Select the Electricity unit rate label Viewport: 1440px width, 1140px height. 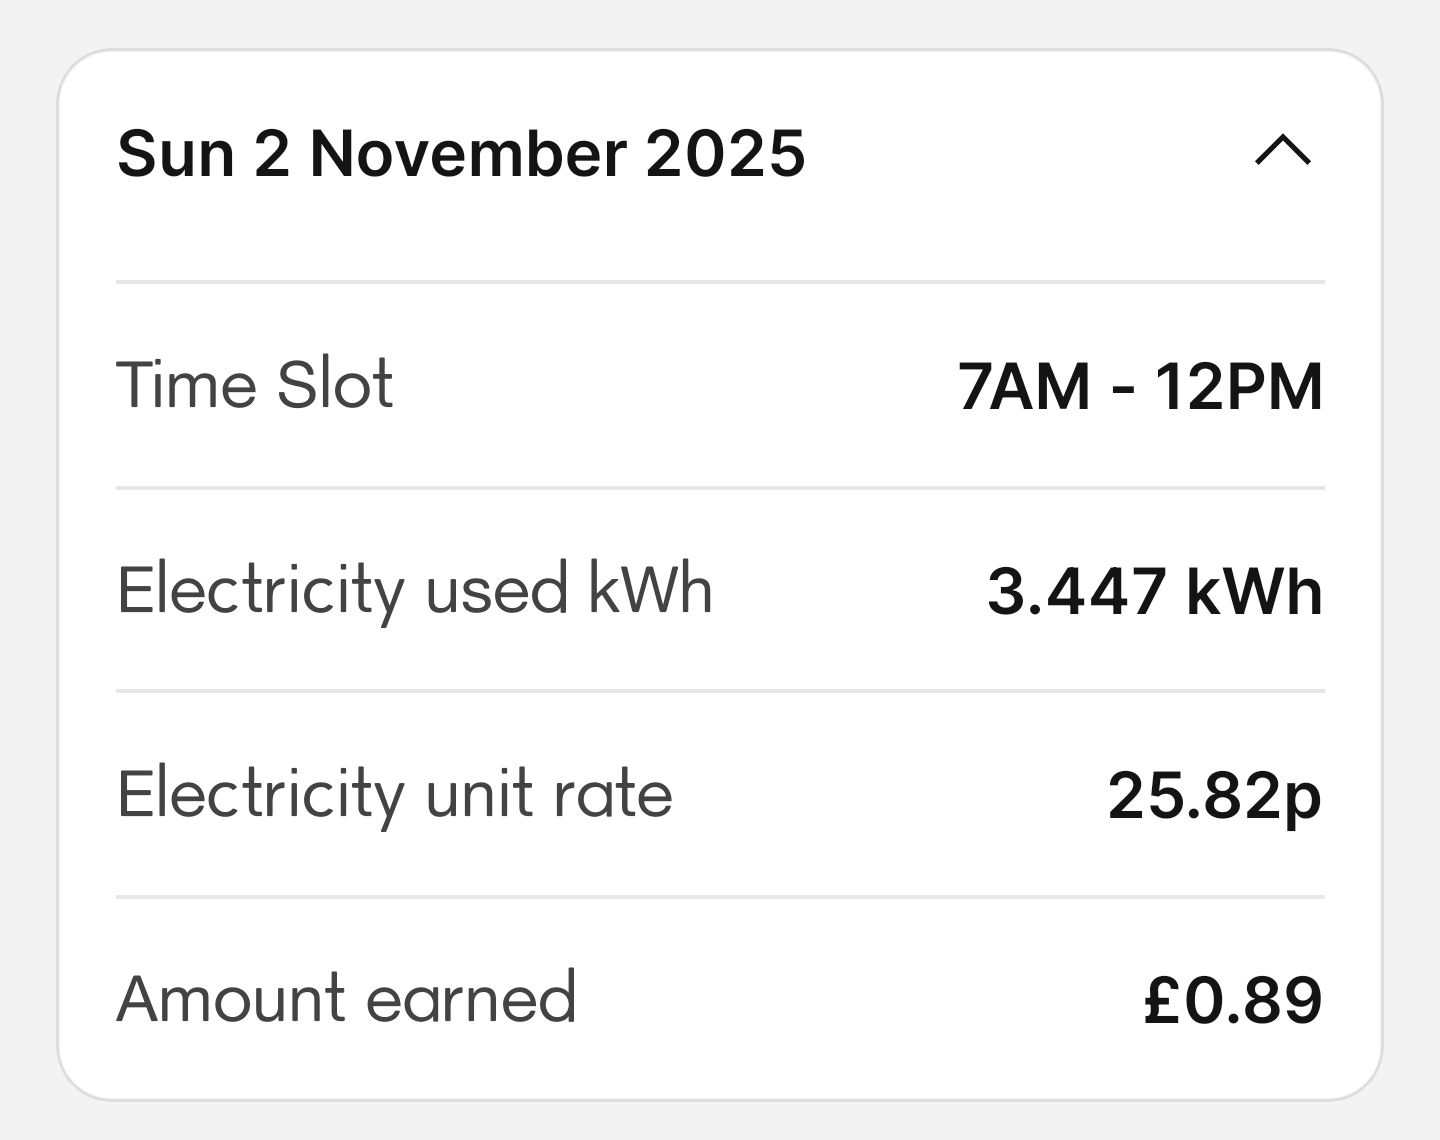[395, 795]
